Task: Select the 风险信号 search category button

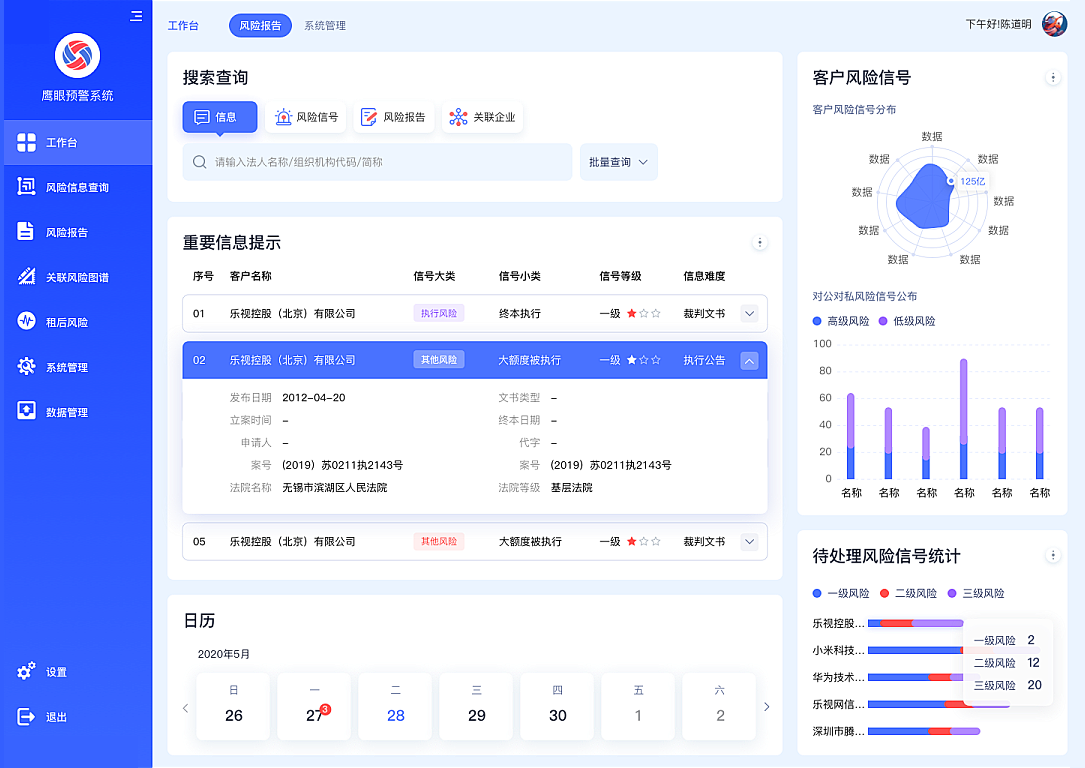Action: (306, 117)
